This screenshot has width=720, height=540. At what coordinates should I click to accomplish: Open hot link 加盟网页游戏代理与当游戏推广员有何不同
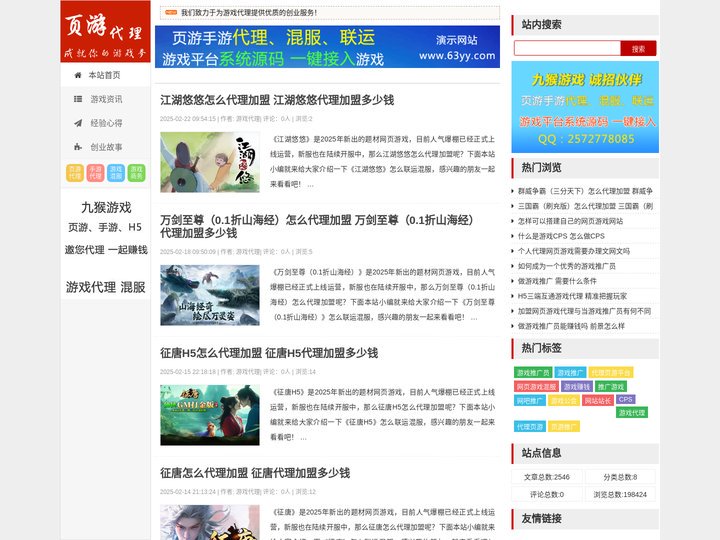pos(584,311)
